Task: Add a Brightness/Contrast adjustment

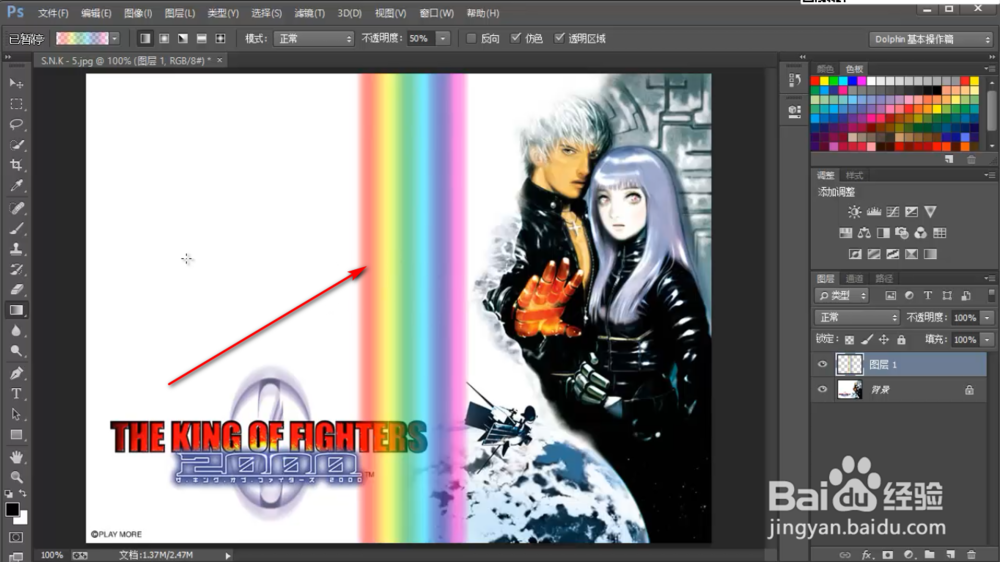Action: (x=855, y=212)
